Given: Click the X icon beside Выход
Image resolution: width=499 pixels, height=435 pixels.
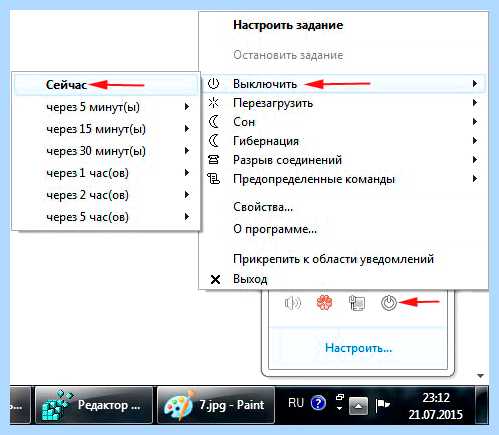Looking at the screenshot, I should pos(215,279).
